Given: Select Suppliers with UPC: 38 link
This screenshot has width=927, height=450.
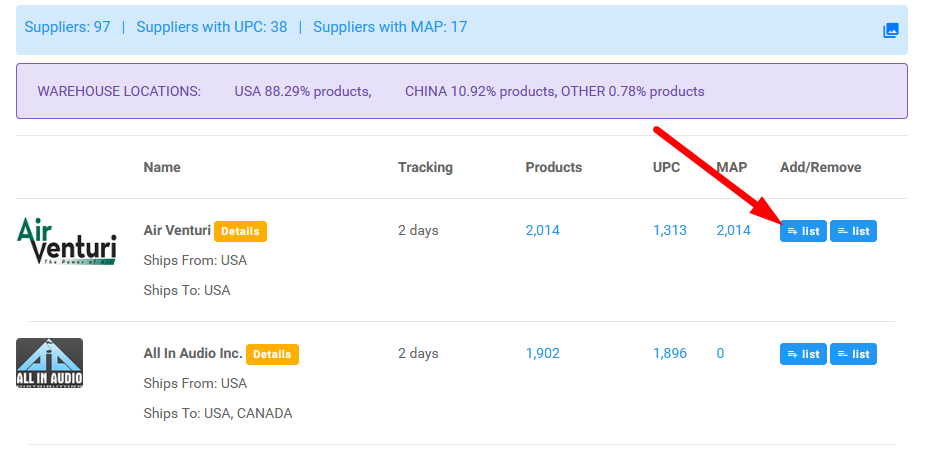Looking at the screenshot, I should [x=212, y=27].
